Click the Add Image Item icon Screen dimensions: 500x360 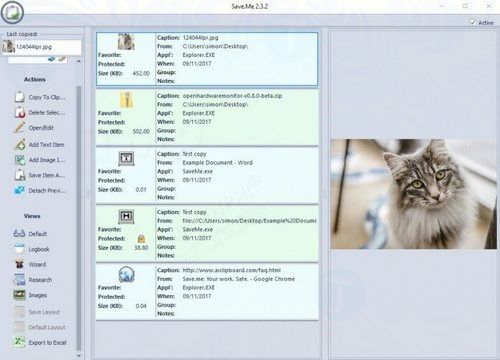point(20,160)
